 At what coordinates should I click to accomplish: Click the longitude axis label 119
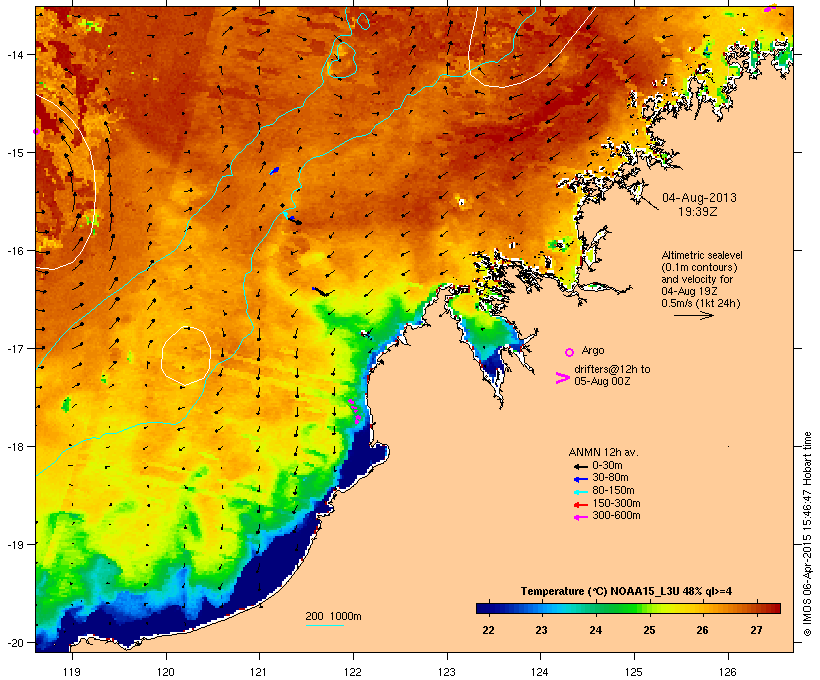tap(72, 672)
